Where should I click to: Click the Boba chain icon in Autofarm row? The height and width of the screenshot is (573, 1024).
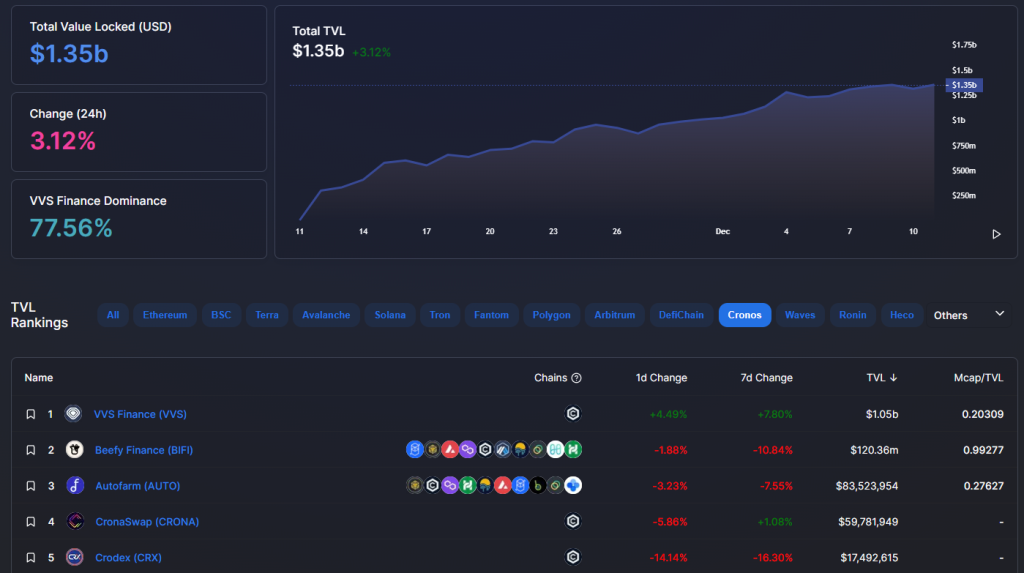click(x=538, y=485)
